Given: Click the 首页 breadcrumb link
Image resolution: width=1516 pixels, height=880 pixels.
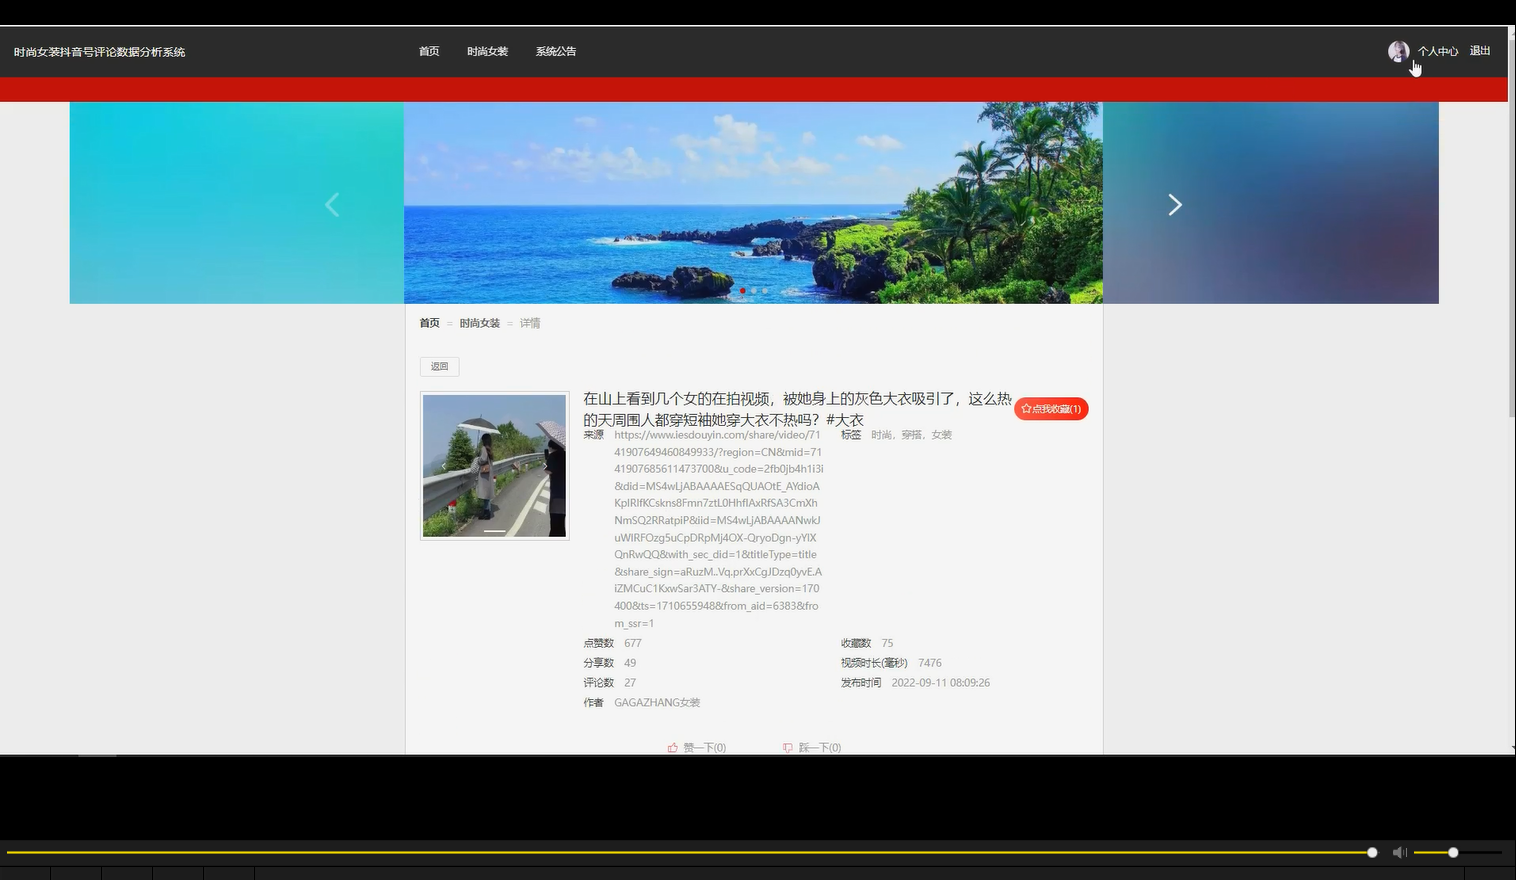Looking at the screenshot, I should tap(429, 323).
